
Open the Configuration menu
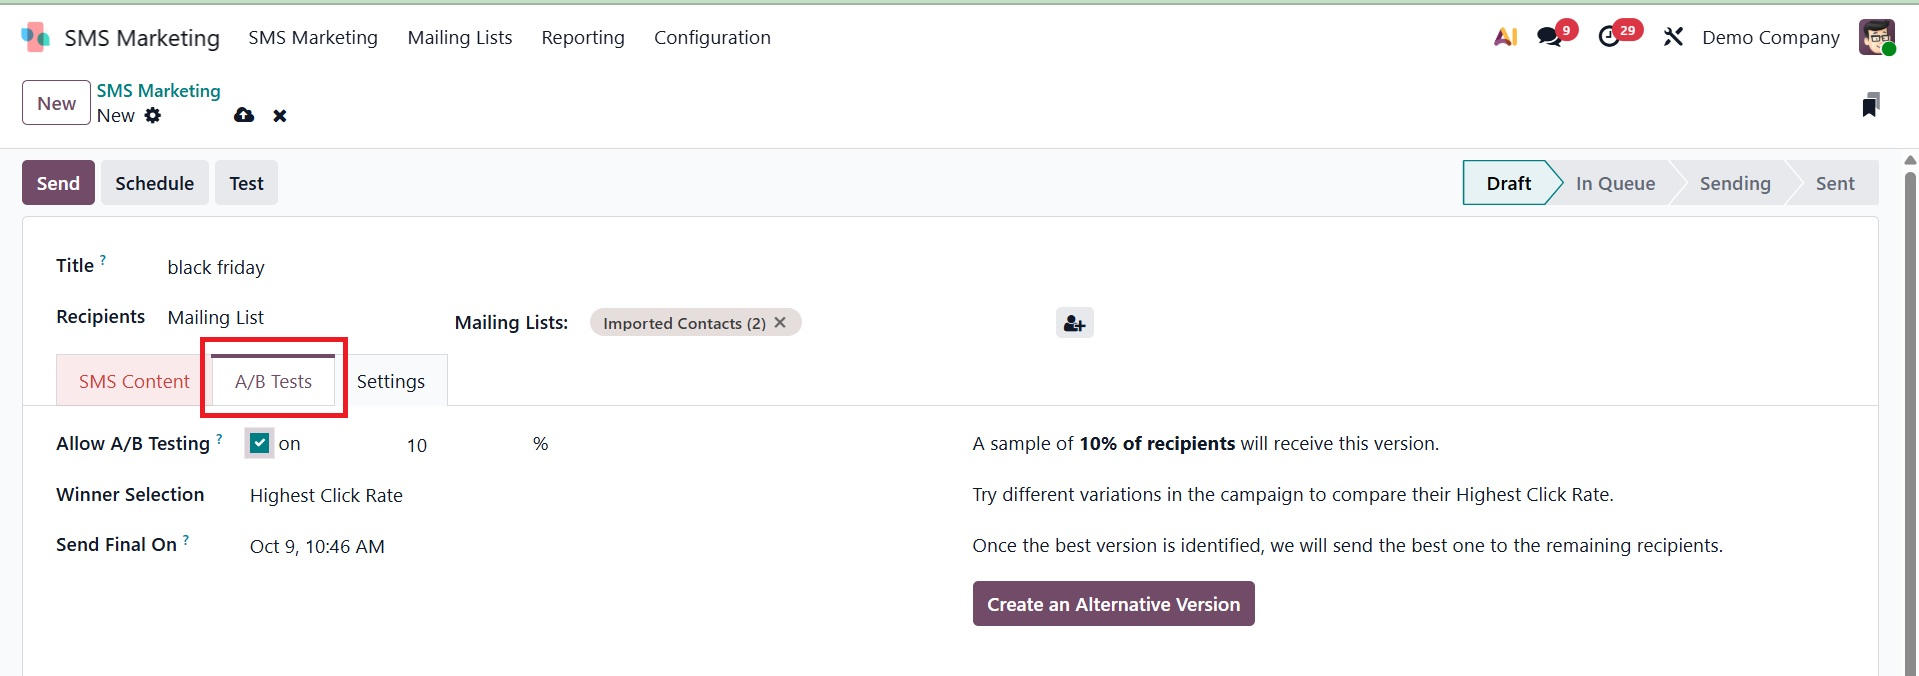point(712,37)
